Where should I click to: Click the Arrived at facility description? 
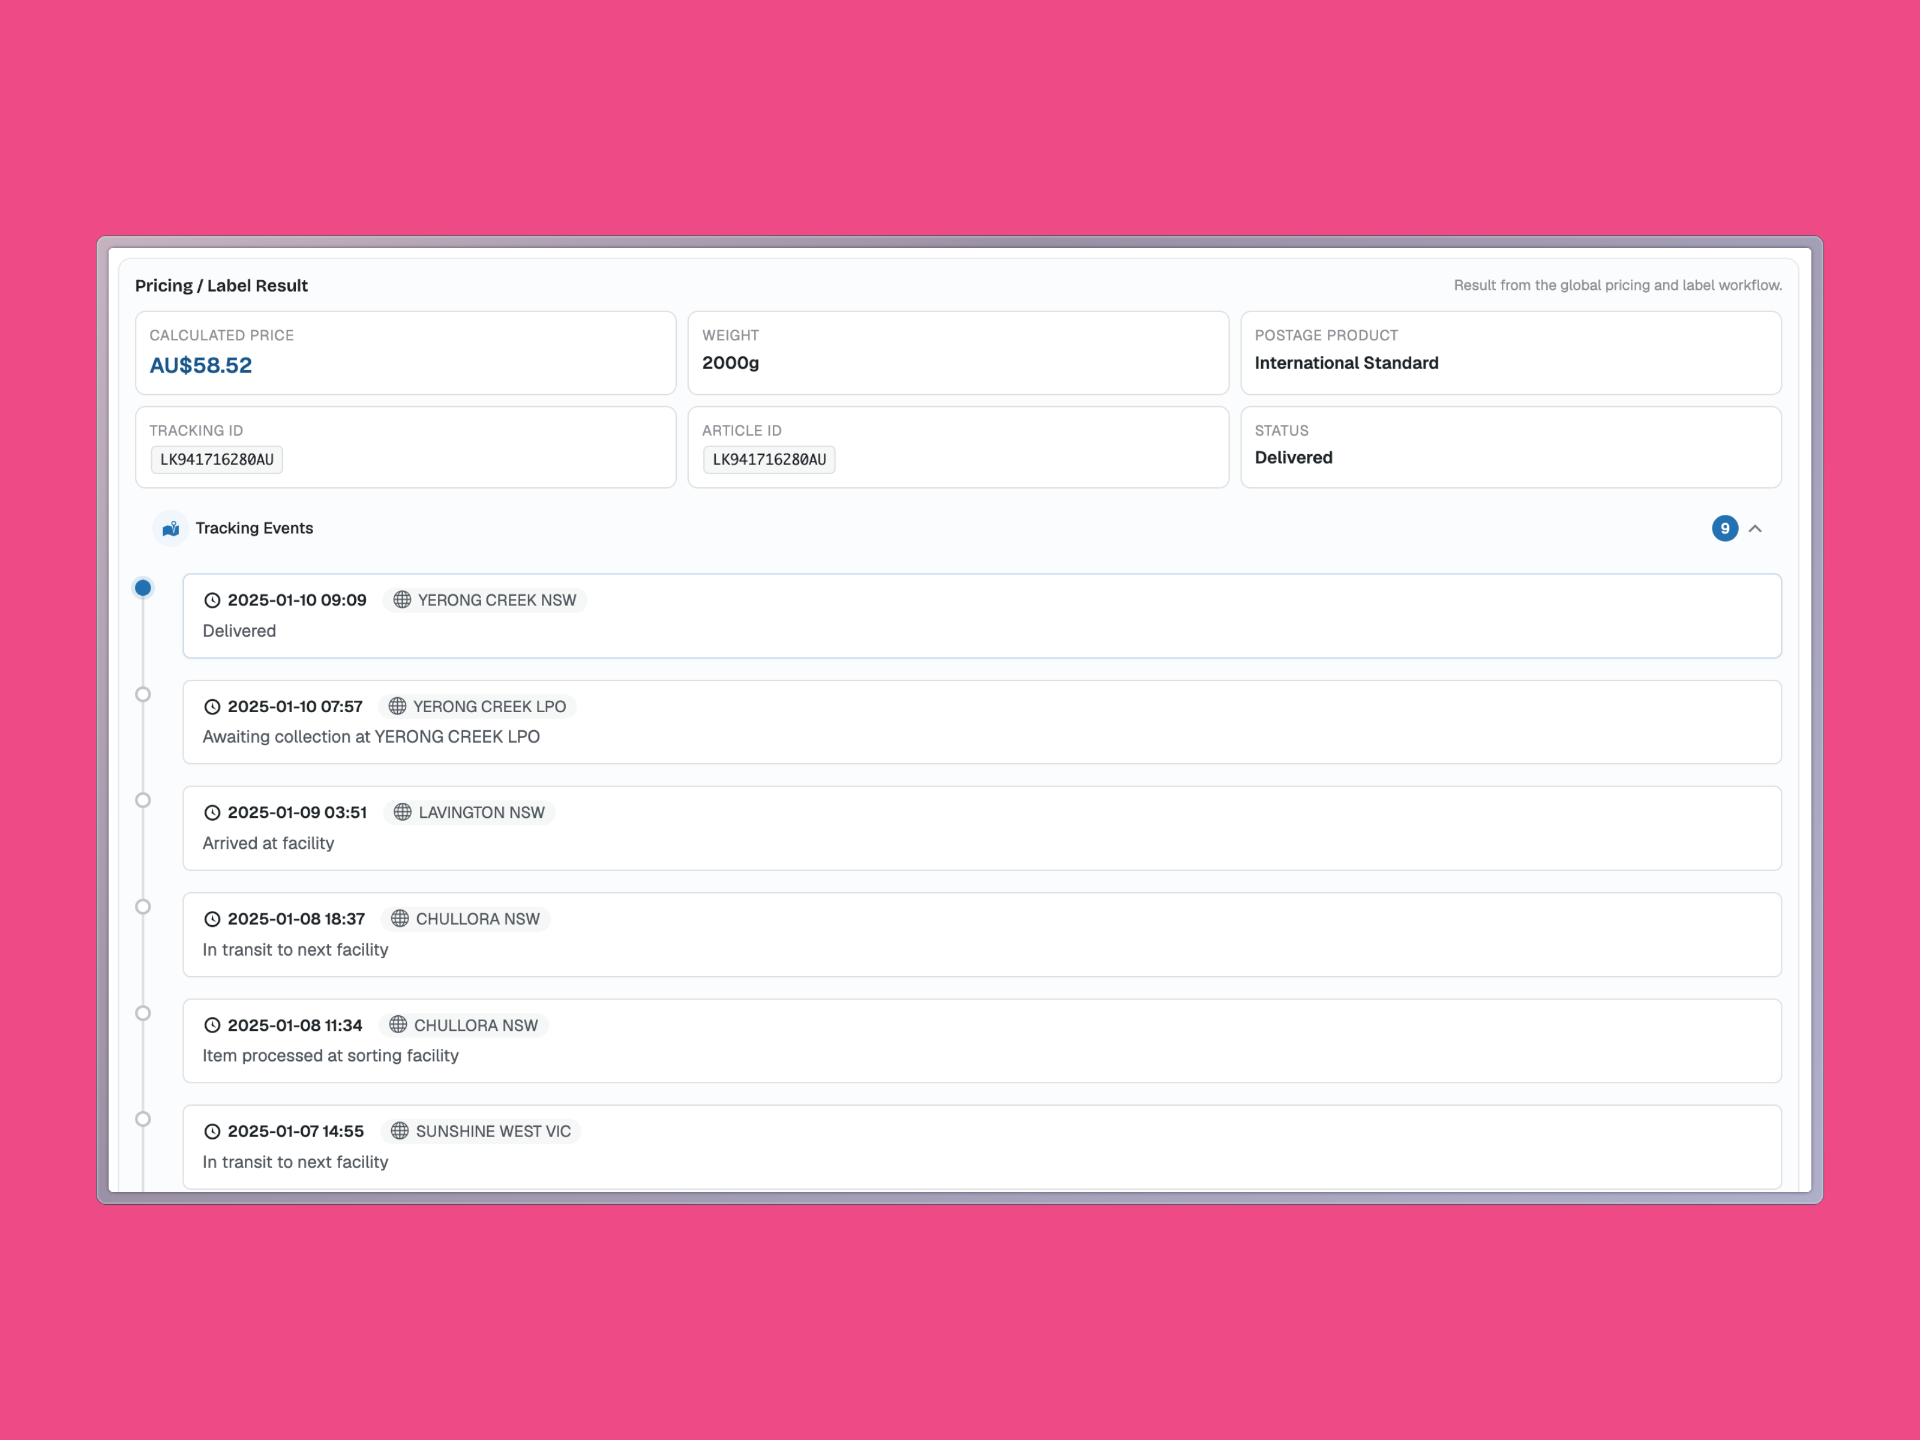coord(268,843)
